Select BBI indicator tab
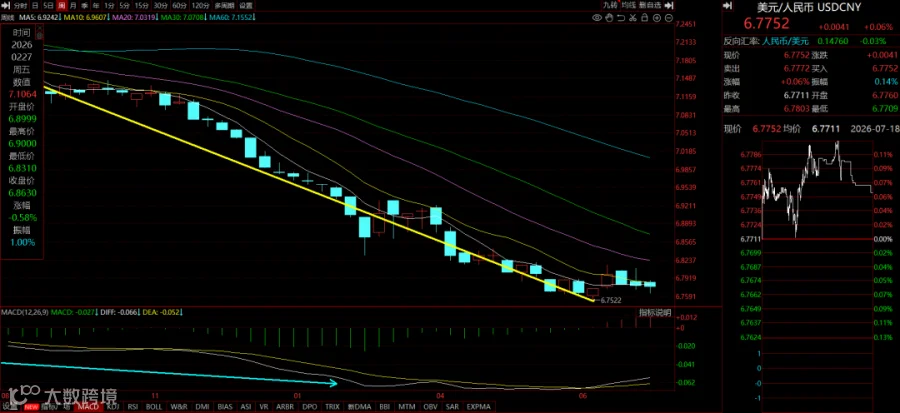This screenshot has height=413, width=900. click(385, 407)
